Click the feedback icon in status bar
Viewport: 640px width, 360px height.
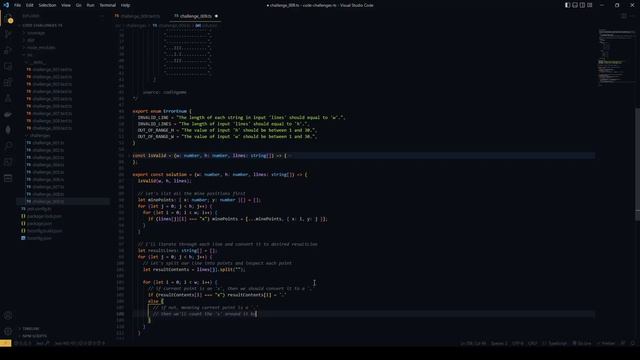[x=623, y=343]
